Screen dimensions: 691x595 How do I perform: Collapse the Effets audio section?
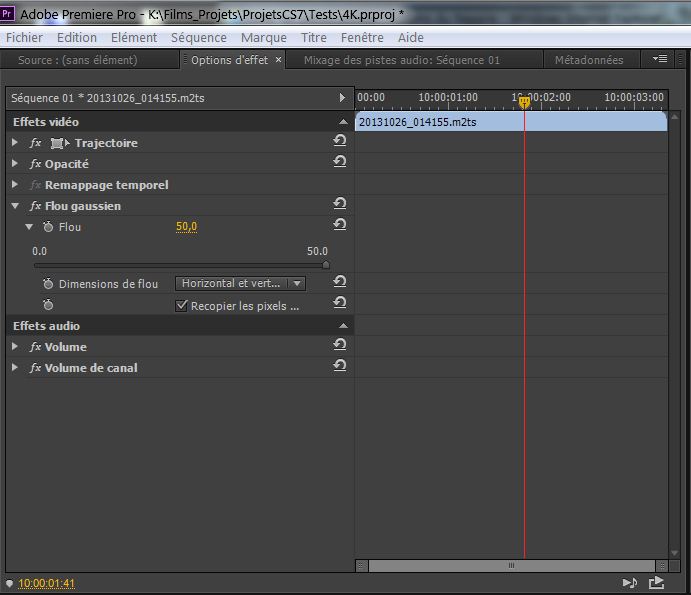343,326
